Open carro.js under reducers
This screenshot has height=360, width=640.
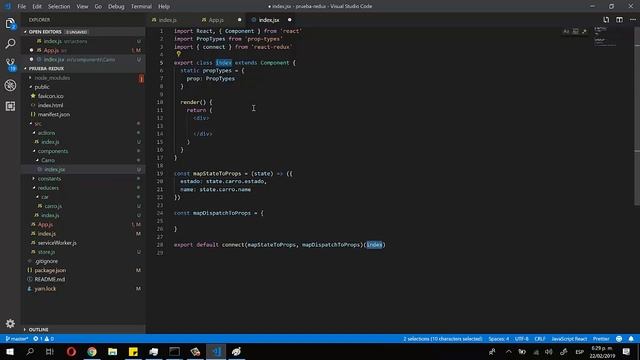click(53, 206)
